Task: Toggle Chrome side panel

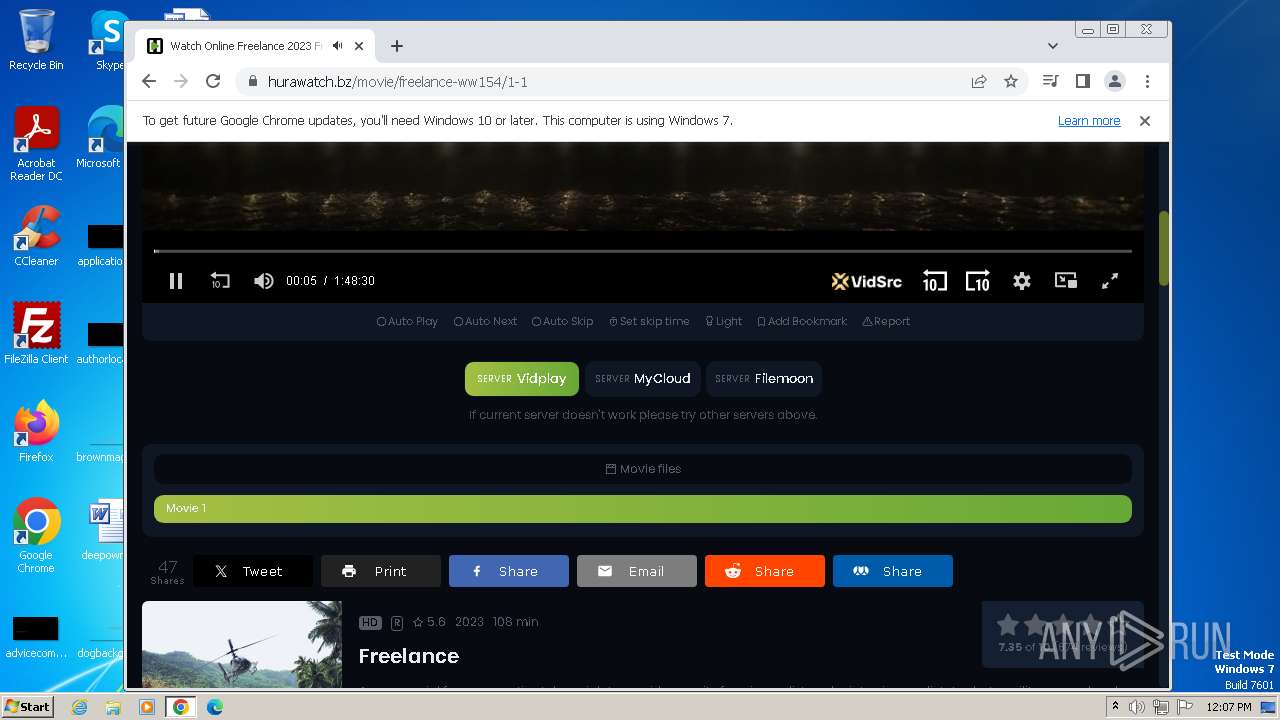Action: pyautogui.click(x=1083, y=81)
